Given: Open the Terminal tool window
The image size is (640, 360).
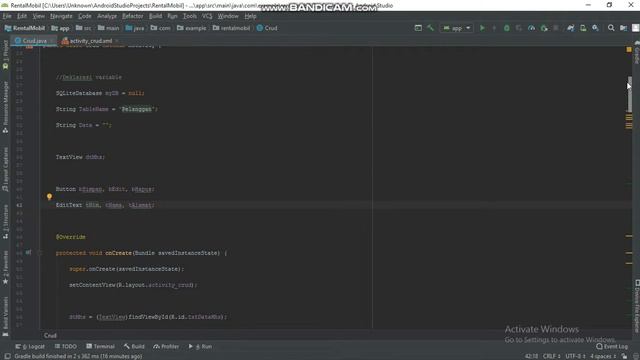Looking at the screenshot, I should point(100,347).
